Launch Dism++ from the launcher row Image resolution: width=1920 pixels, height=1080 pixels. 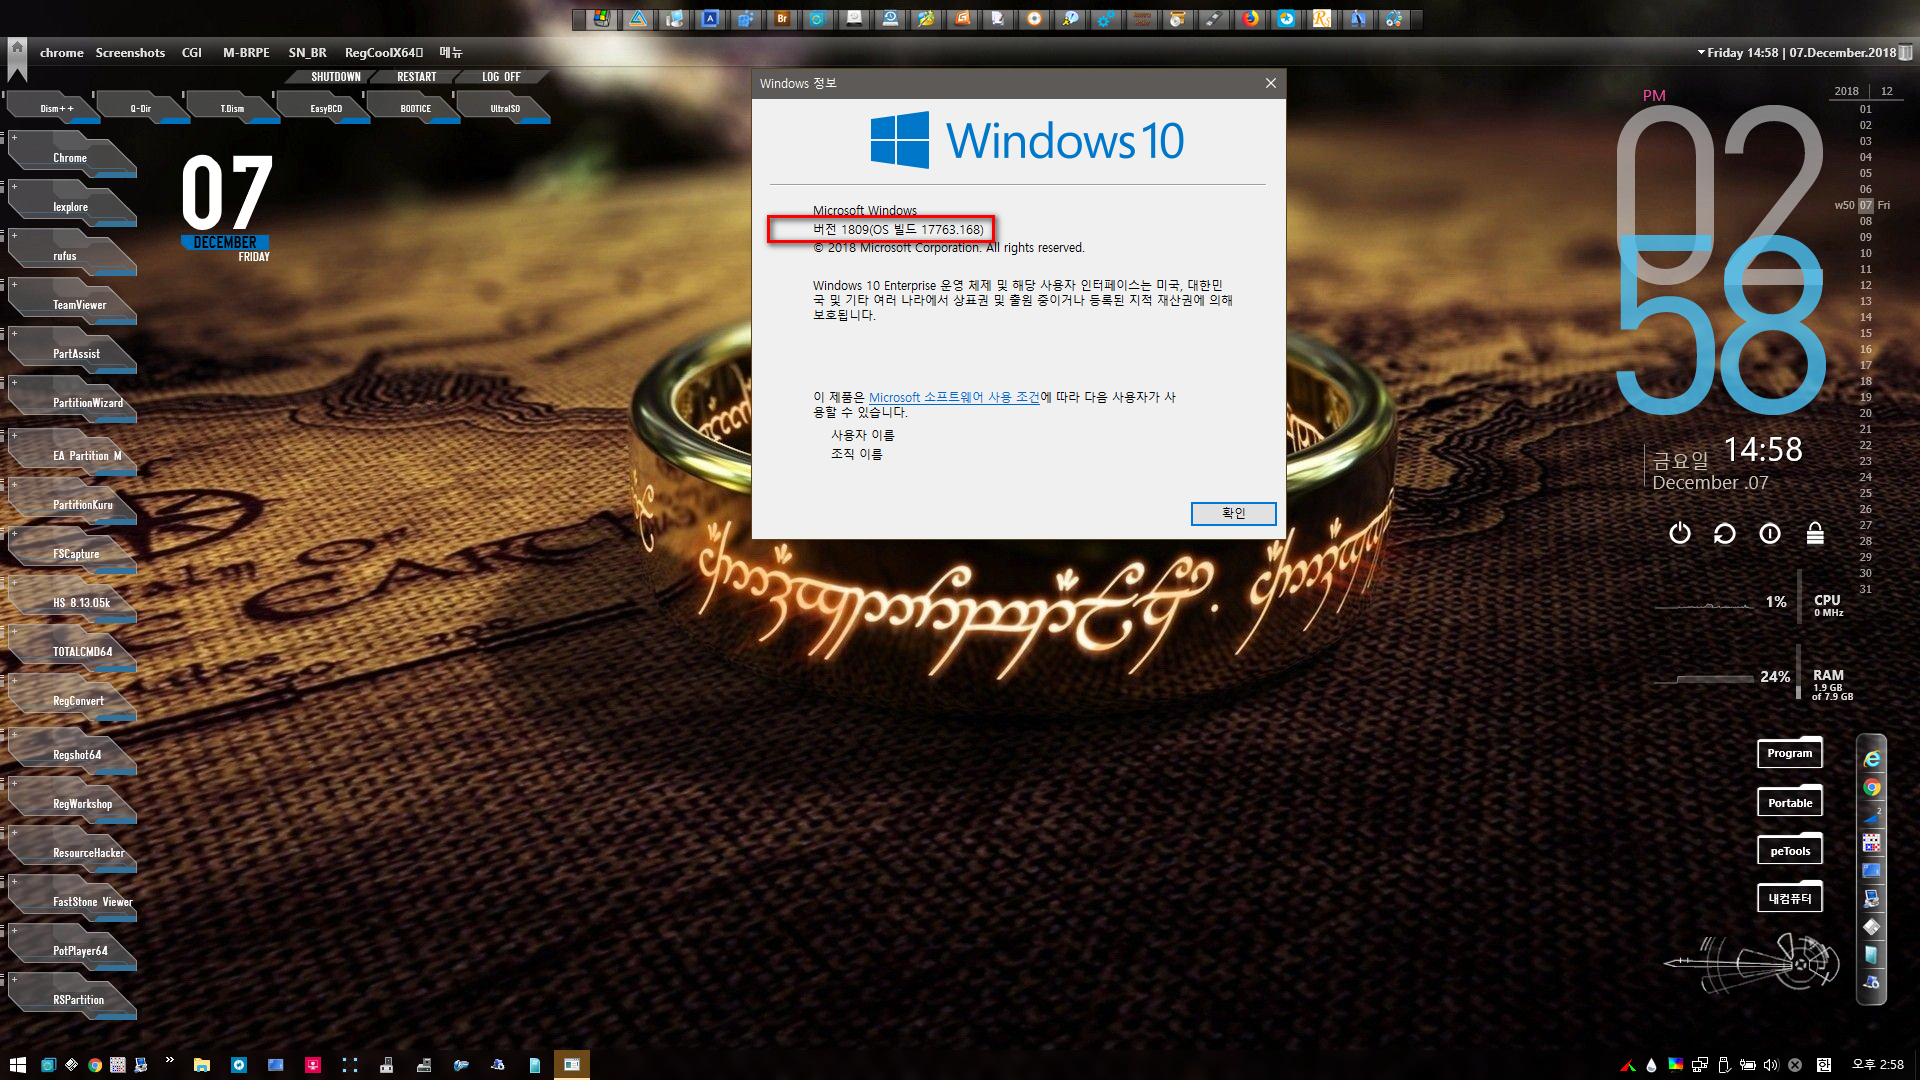tap(56, 108)
